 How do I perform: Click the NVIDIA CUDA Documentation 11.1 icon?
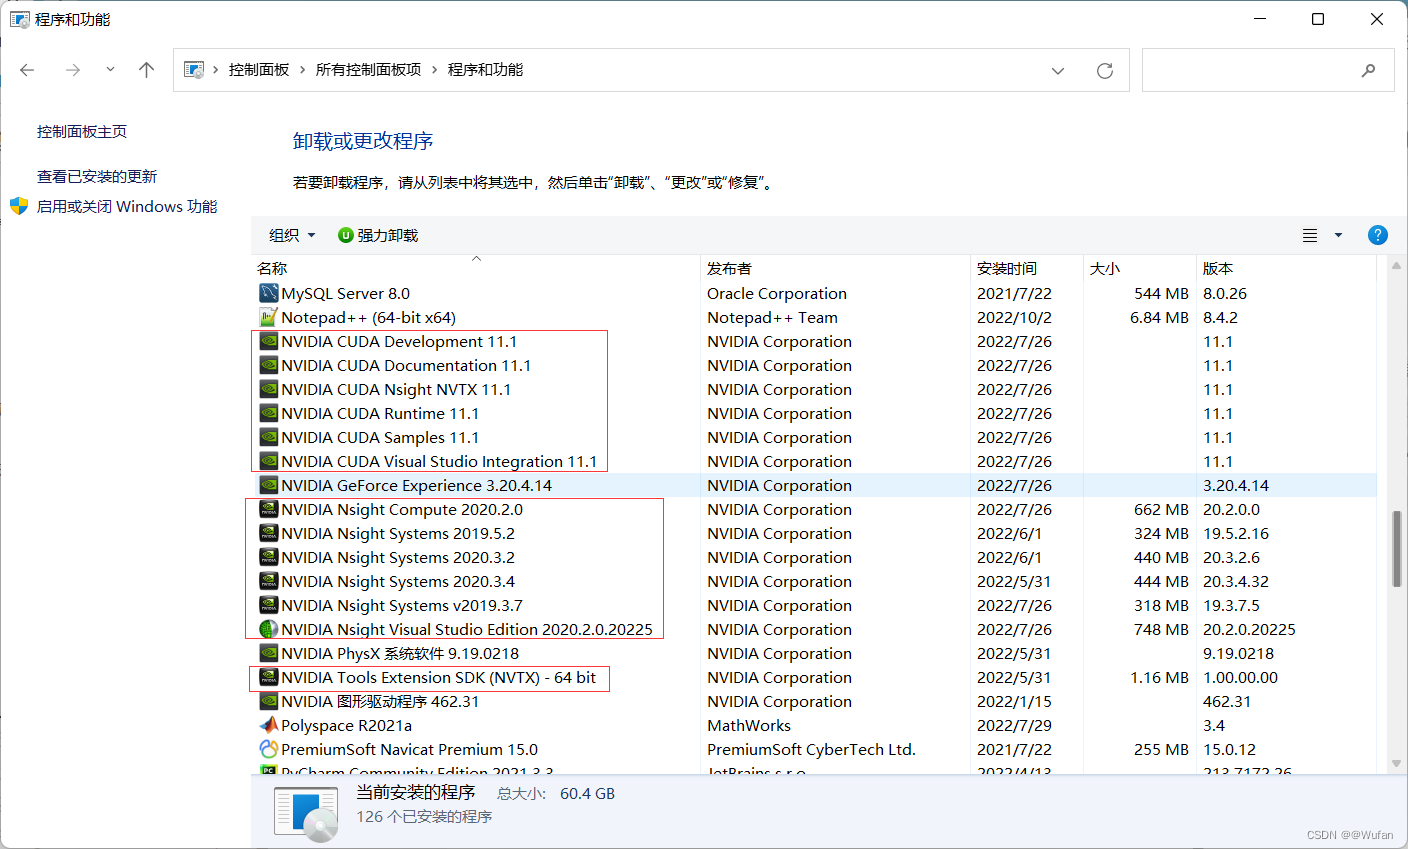268,365
